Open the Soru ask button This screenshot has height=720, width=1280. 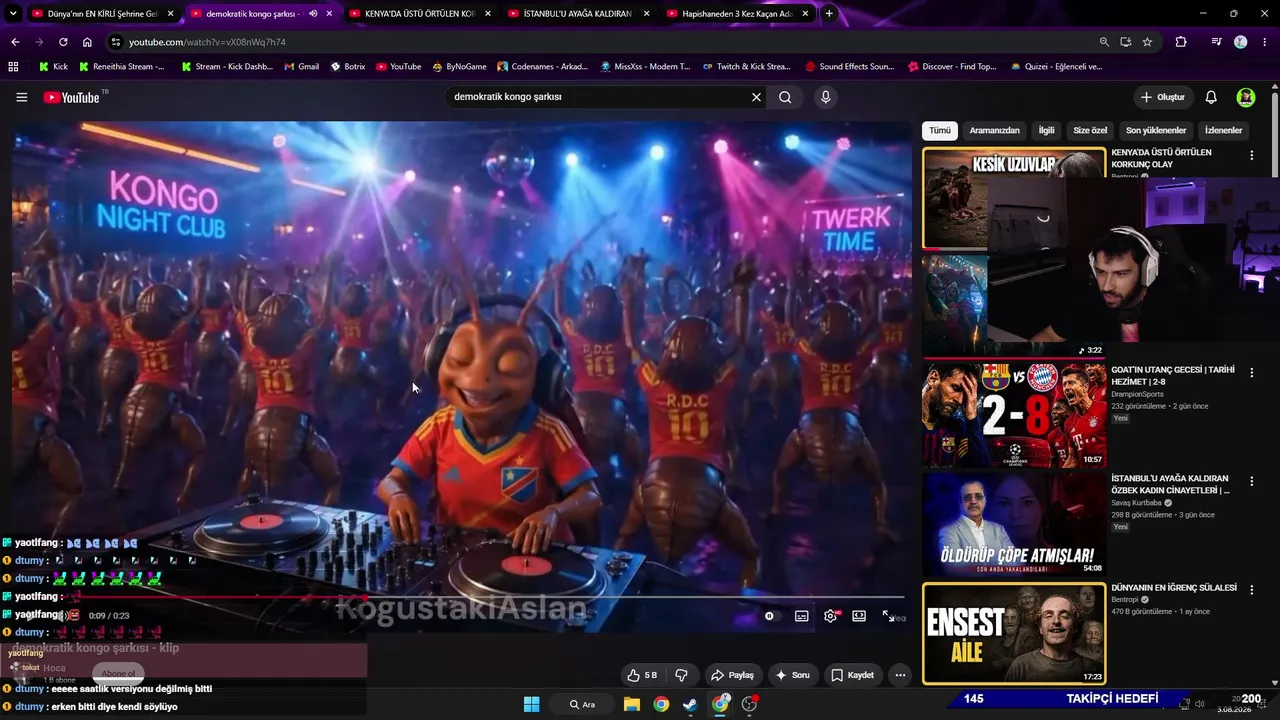coord(792,675)
